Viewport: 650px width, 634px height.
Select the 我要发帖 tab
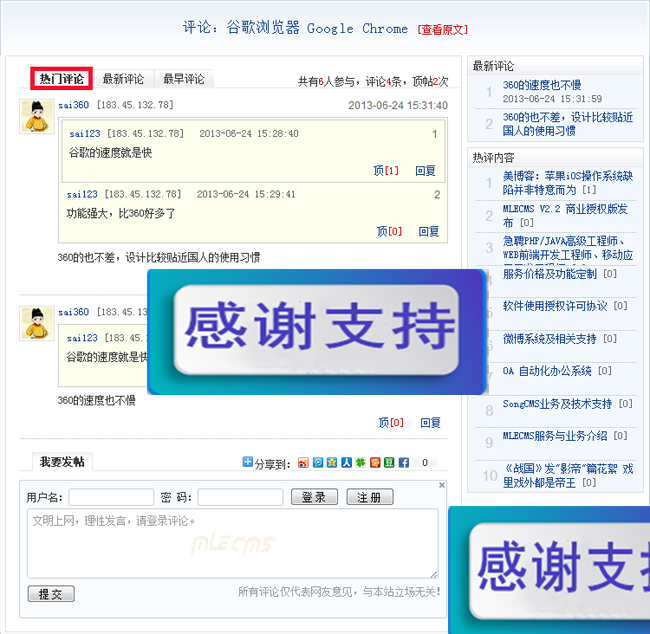(62, 462)
